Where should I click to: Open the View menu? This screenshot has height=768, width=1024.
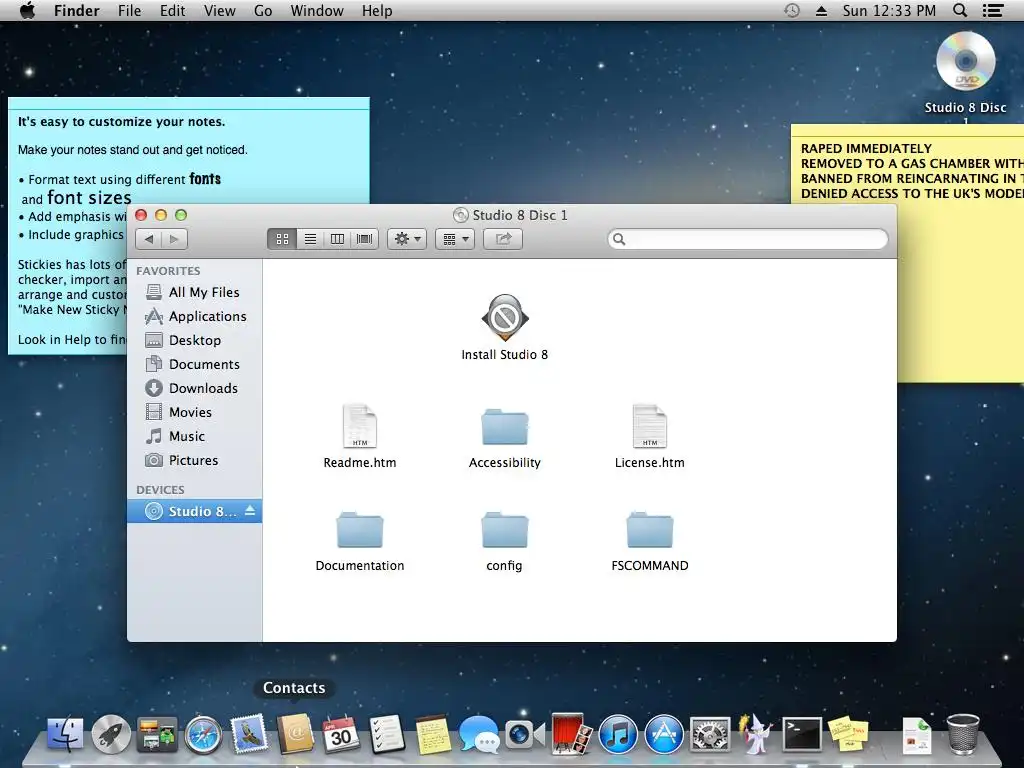coord(219,11)
